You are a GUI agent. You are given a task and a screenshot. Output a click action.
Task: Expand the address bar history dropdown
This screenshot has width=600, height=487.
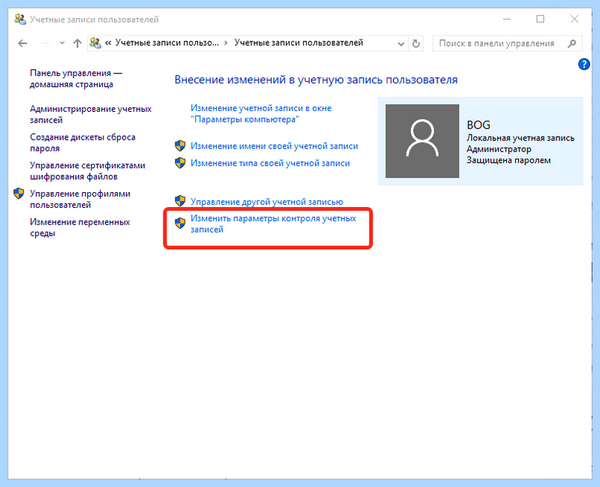click(401, 44)
